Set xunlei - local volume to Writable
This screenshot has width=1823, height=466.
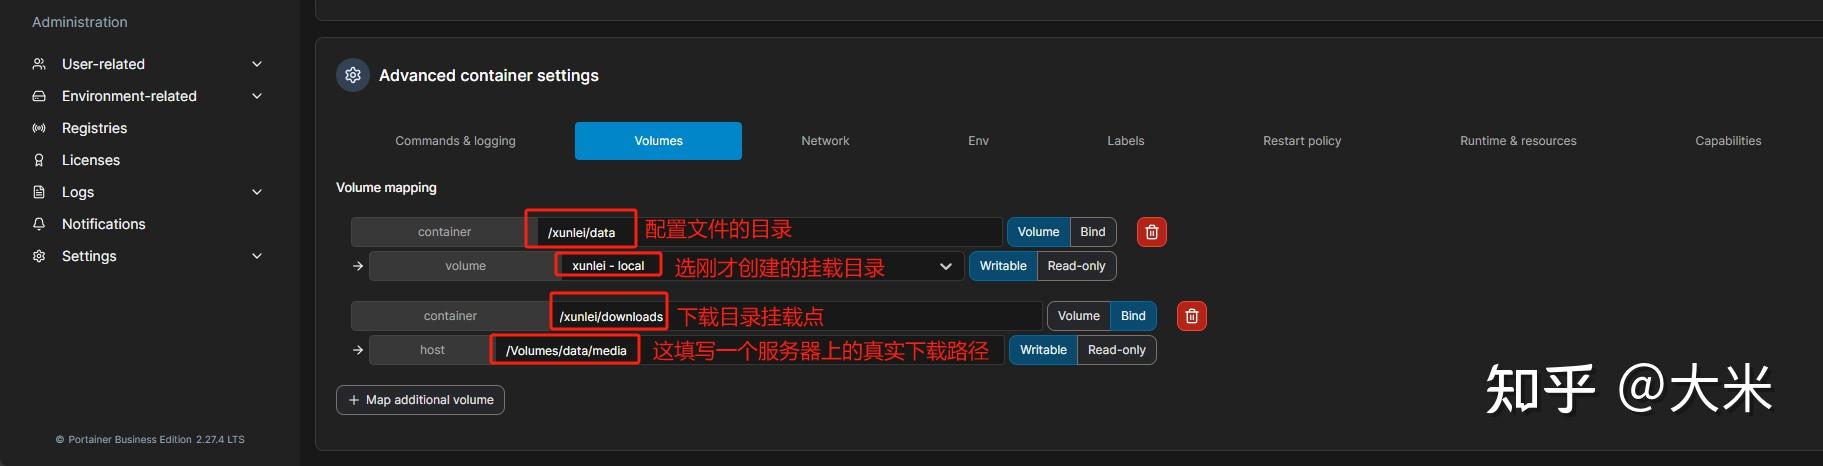click(1003, 266)
